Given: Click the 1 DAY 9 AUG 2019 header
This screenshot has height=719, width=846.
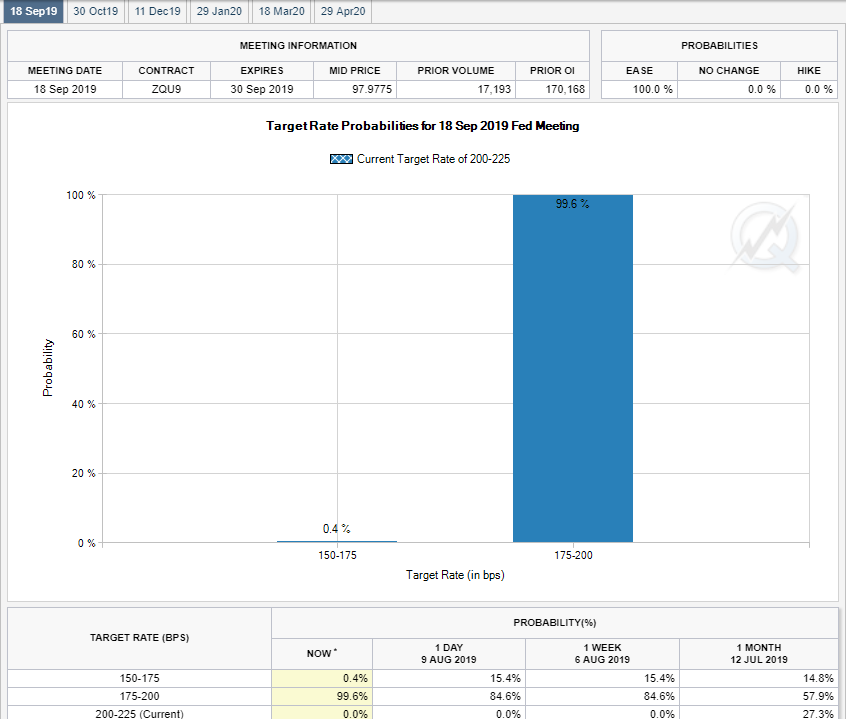Looking at the screenshot, I should tap(448, 653).
